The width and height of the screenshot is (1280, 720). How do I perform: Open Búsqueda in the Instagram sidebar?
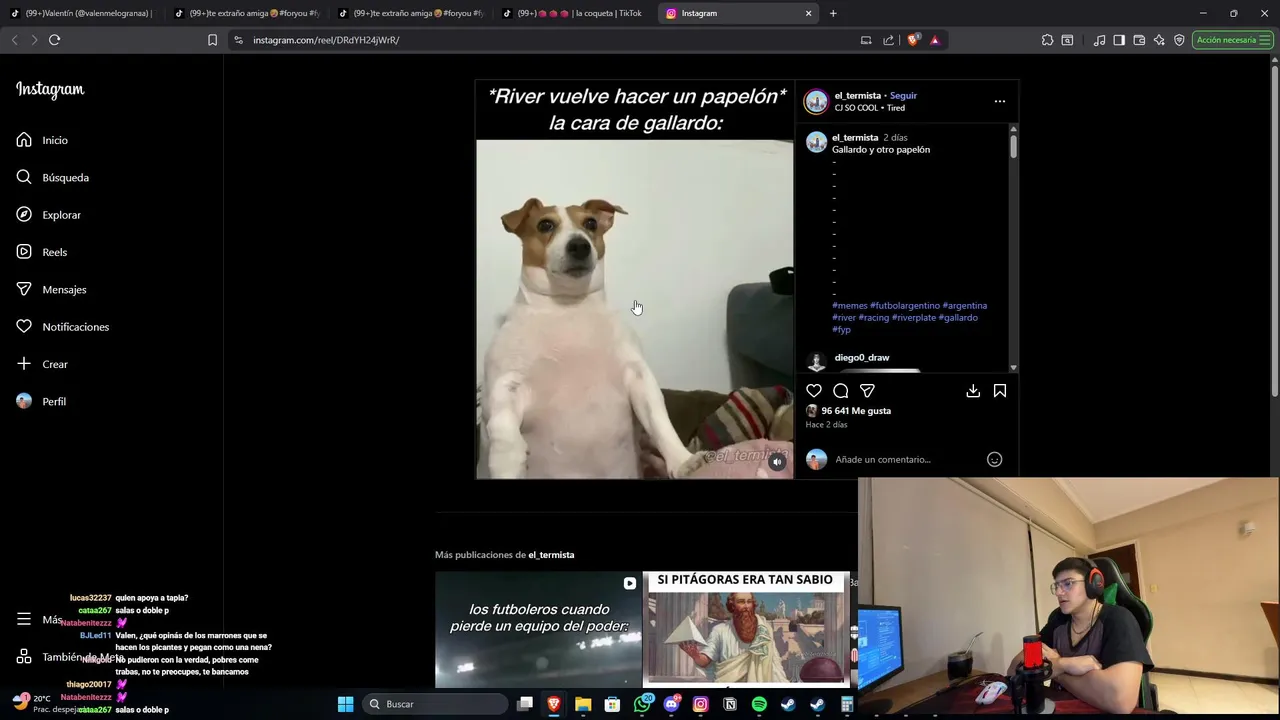point(52,177)
